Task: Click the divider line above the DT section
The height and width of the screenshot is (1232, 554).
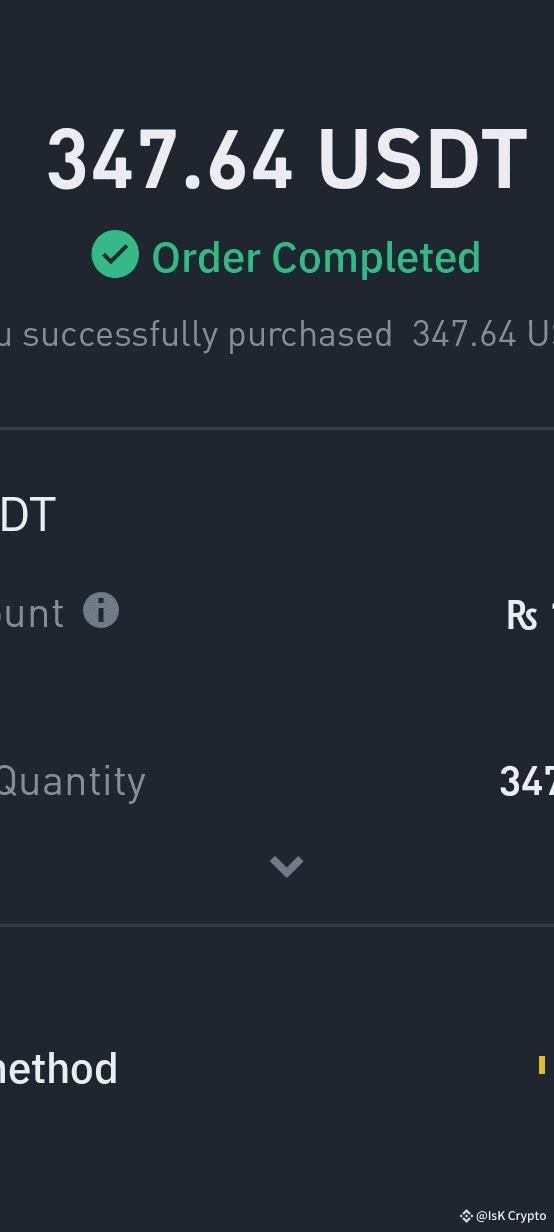Action: pos(277,428)
